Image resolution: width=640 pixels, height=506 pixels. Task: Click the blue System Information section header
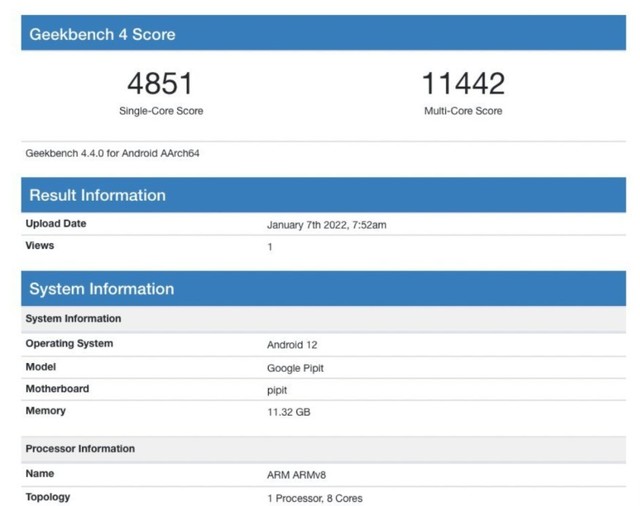coord(101,289)
